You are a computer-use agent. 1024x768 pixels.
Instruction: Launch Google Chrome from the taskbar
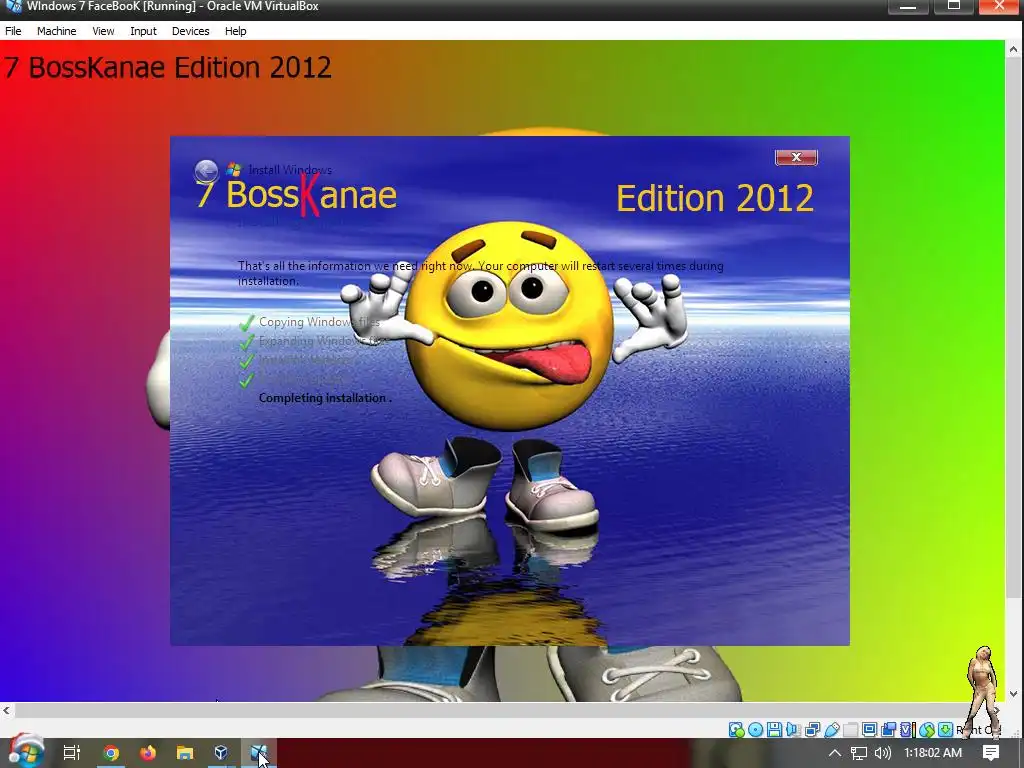pyautogui.click(x=111, y=753)
